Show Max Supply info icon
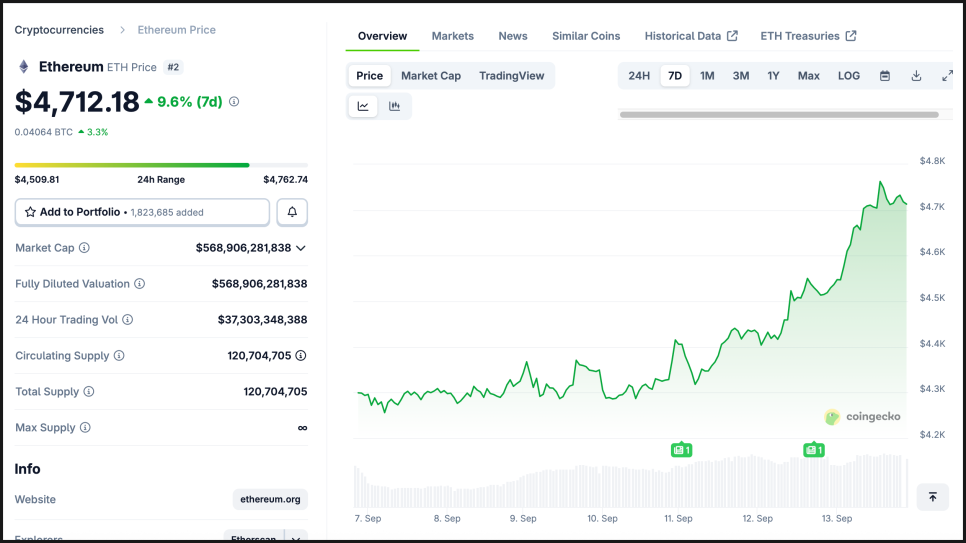Image resolution: width=966 pixels, height=543 pixels. [x=85, y=427]
